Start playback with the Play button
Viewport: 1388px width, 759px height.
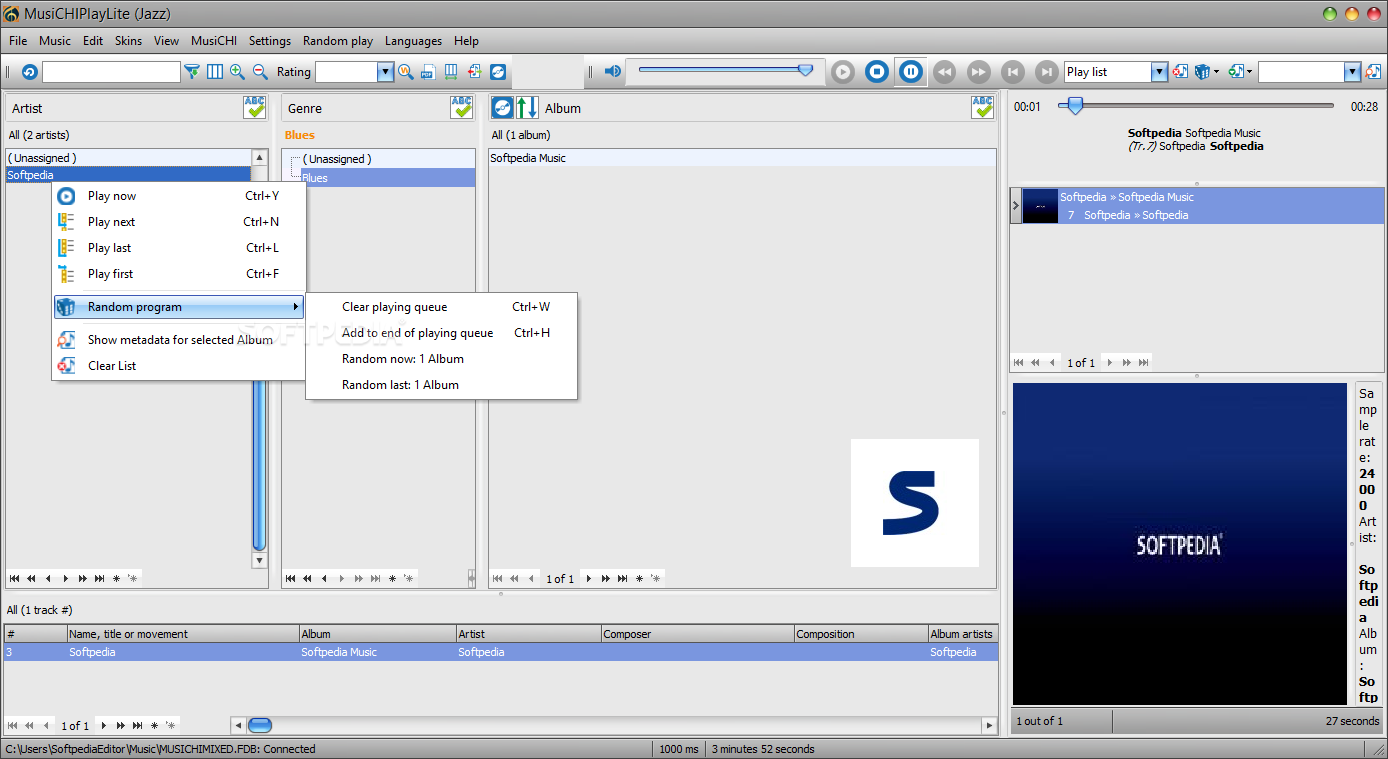coord(843,72)
